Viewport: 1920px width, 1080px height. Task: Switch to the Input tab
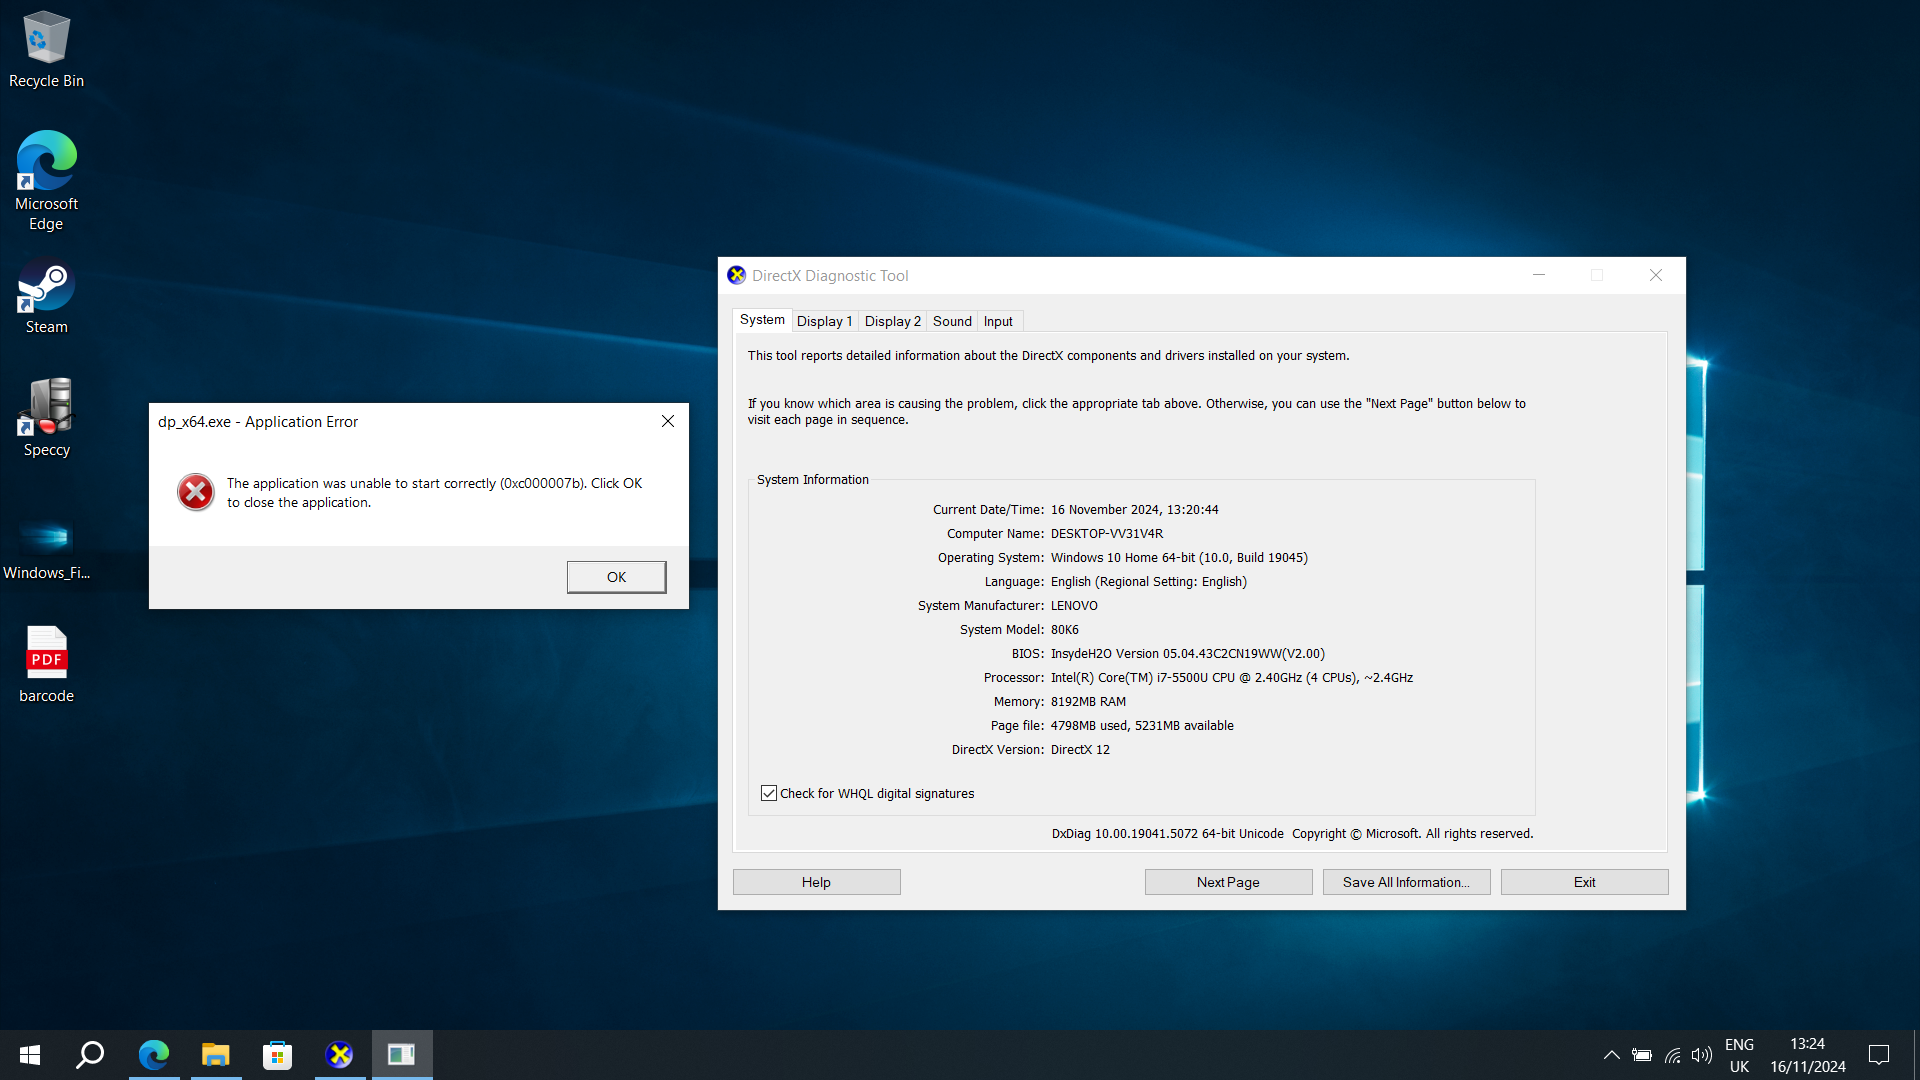pos(998,321)
